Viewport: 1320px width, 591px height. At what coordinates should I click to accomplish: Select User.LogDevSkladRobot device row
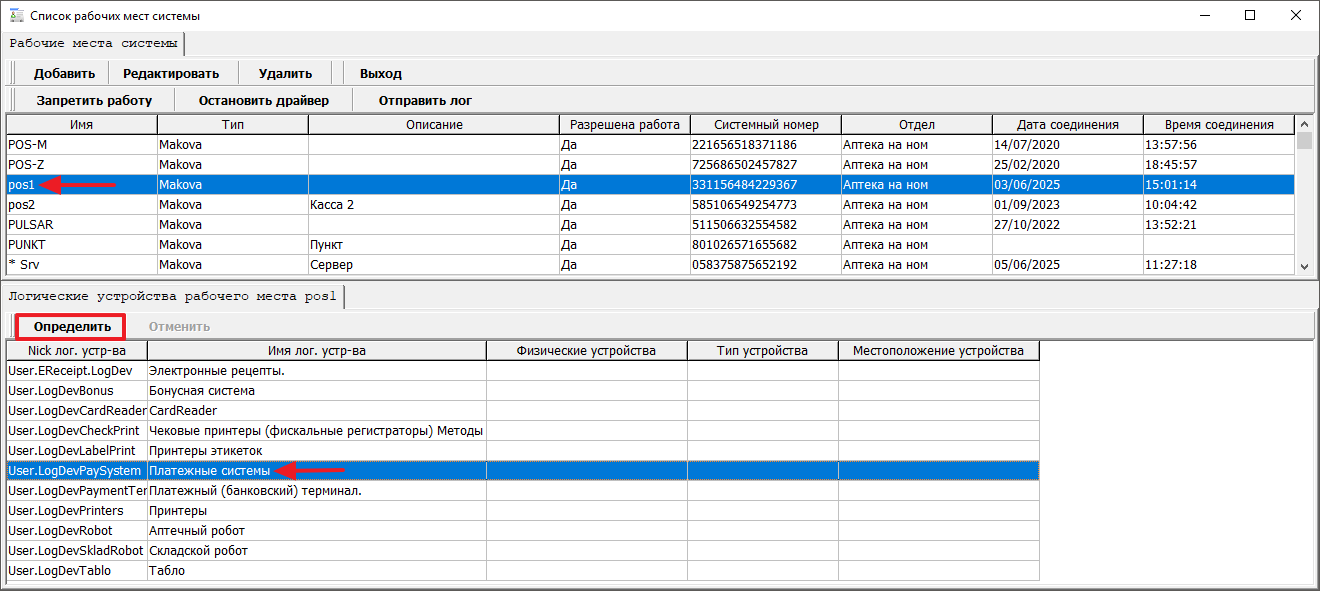[523, 551]
